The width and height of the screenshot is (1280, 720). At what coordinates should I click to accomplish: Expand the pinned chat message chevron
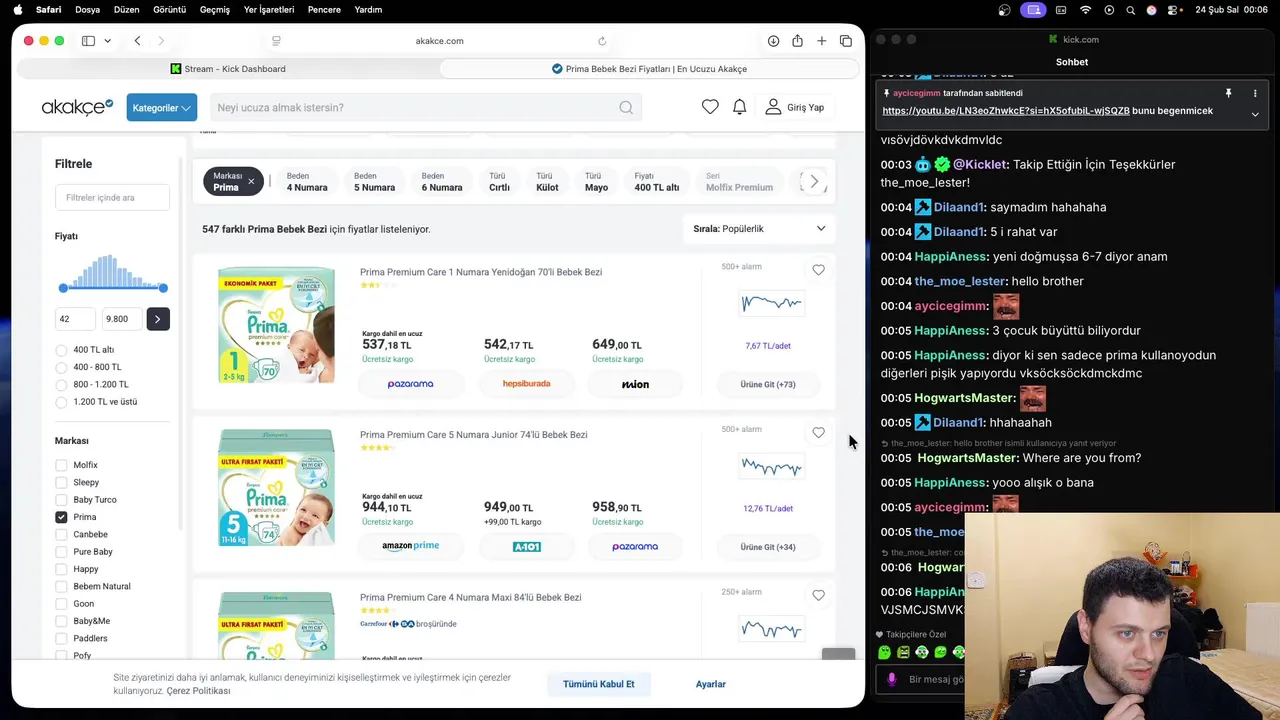tap(1255, 114)
